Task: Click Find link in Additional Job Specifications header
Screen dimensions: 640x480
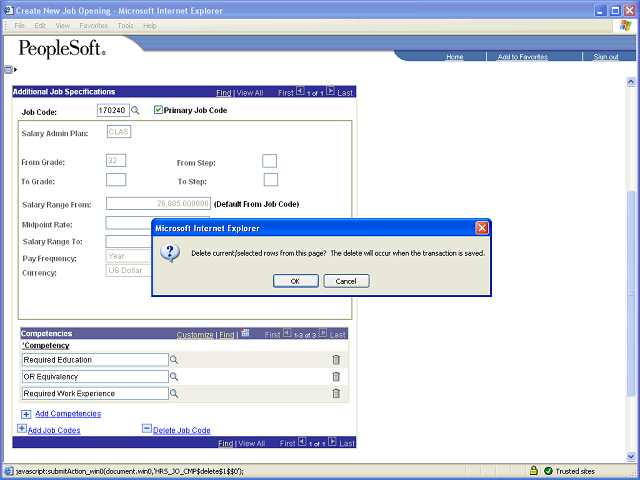Action: (224, 93)
